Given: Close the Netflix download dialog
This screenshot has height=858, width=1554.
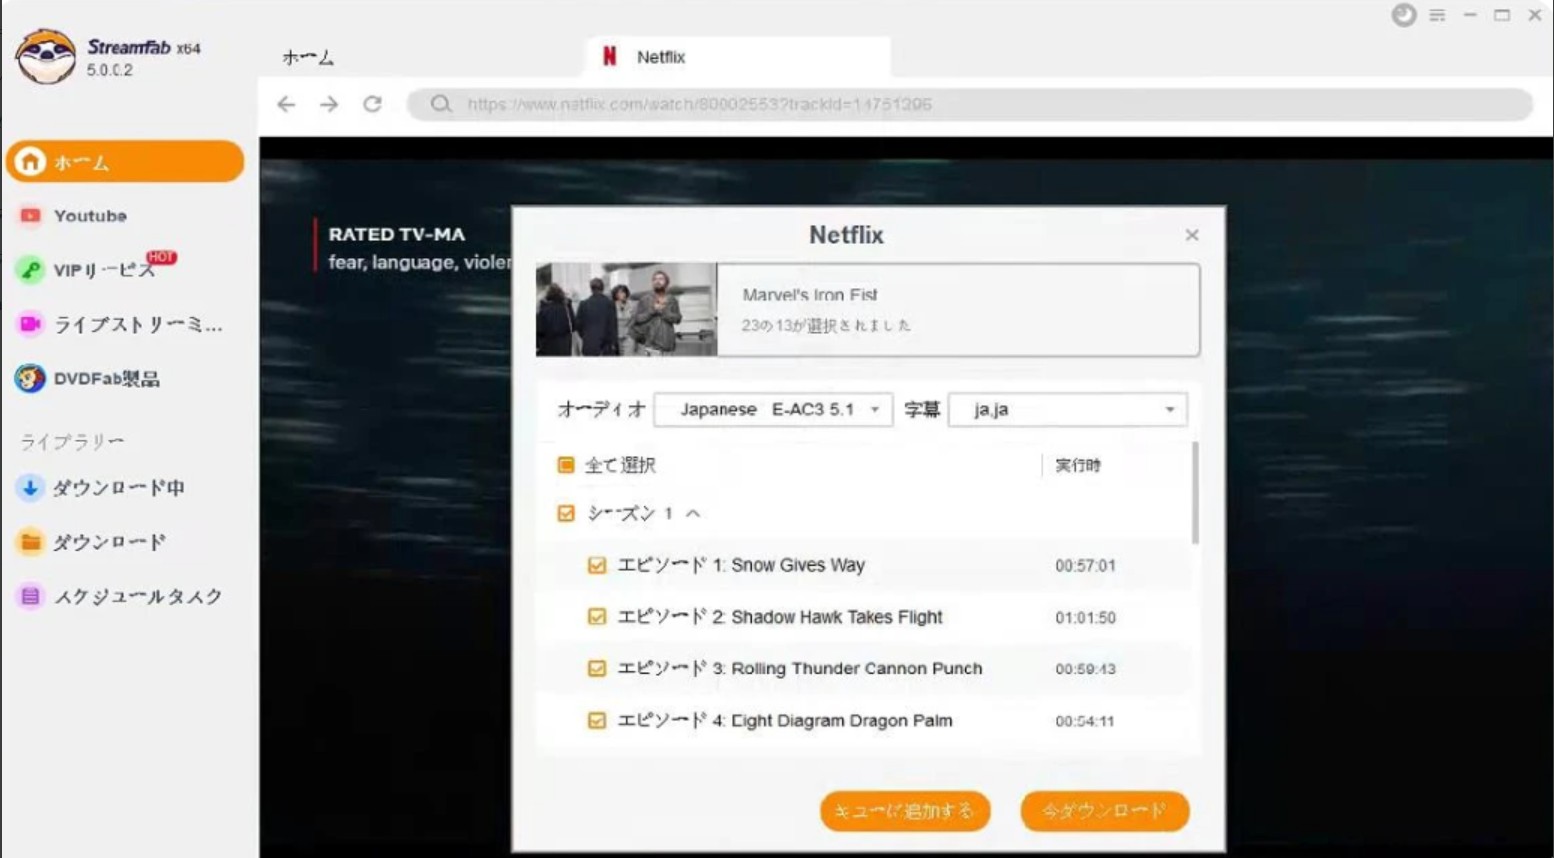Looking at the screenshot, I should point(1192,235).
